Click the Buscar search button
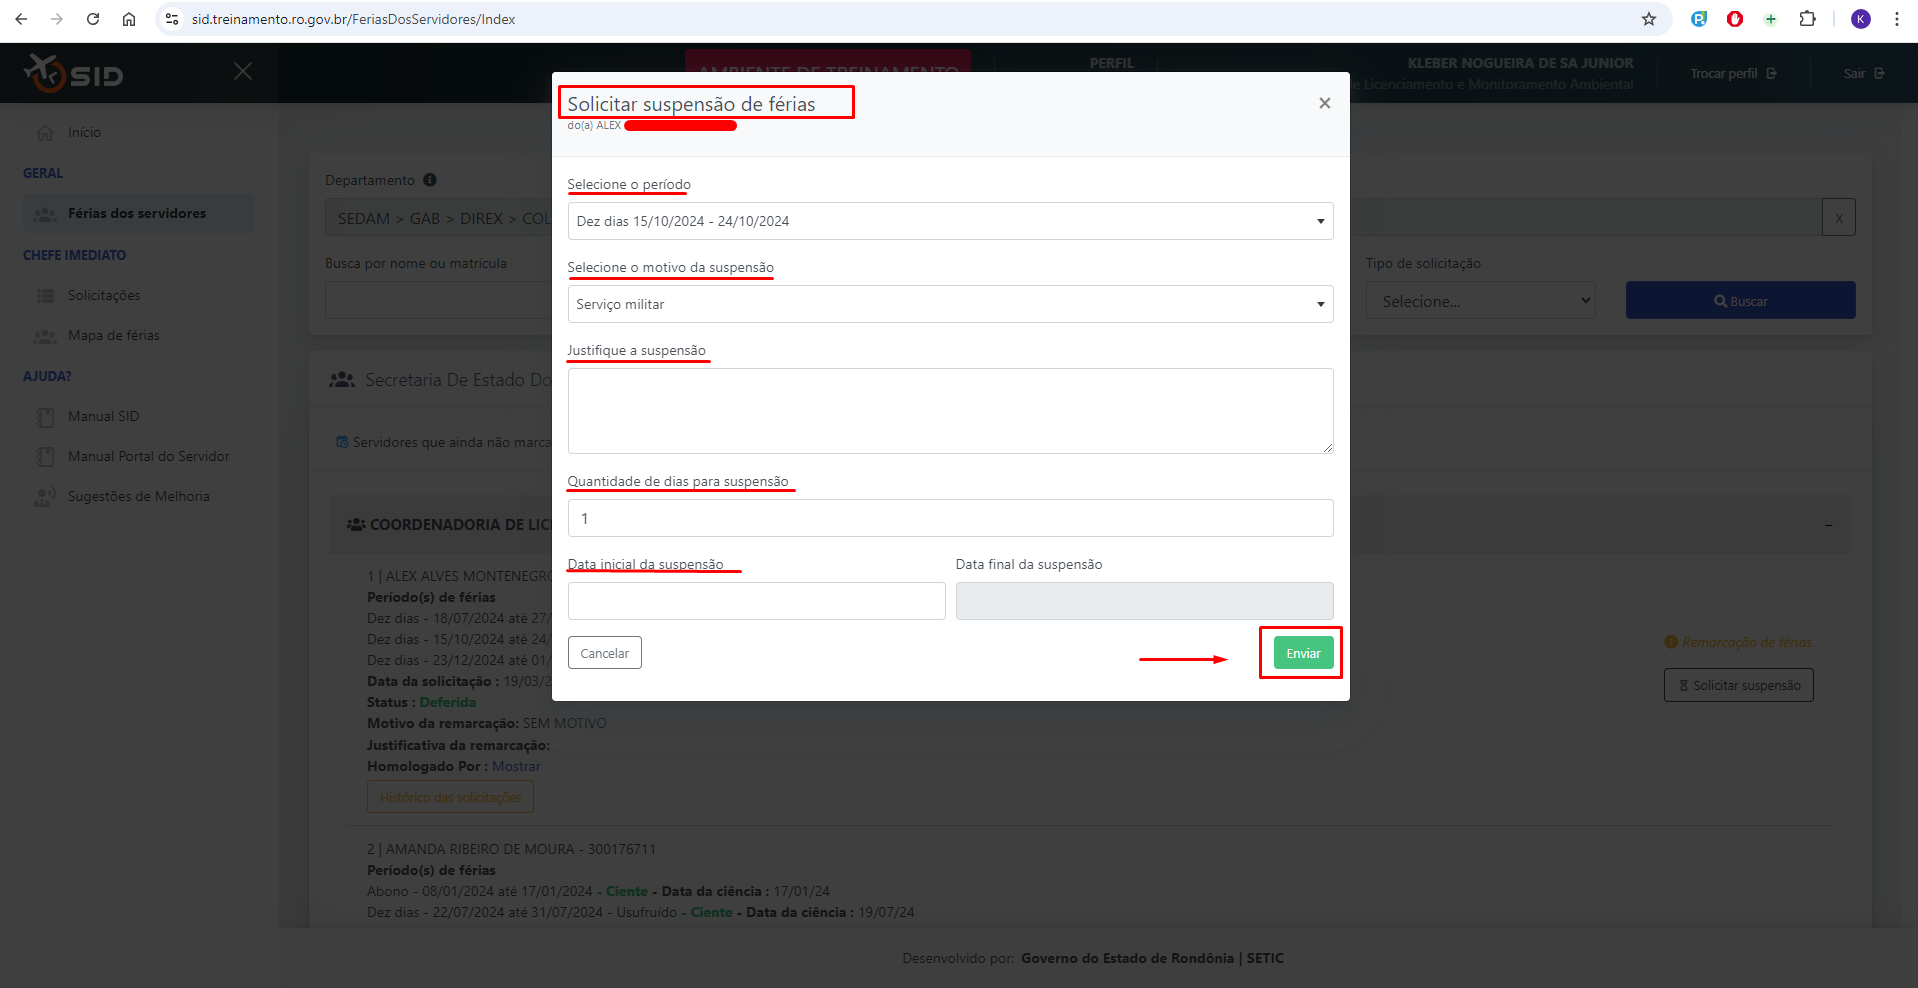Screen dimensions: 1918x988 (1740, 300)
